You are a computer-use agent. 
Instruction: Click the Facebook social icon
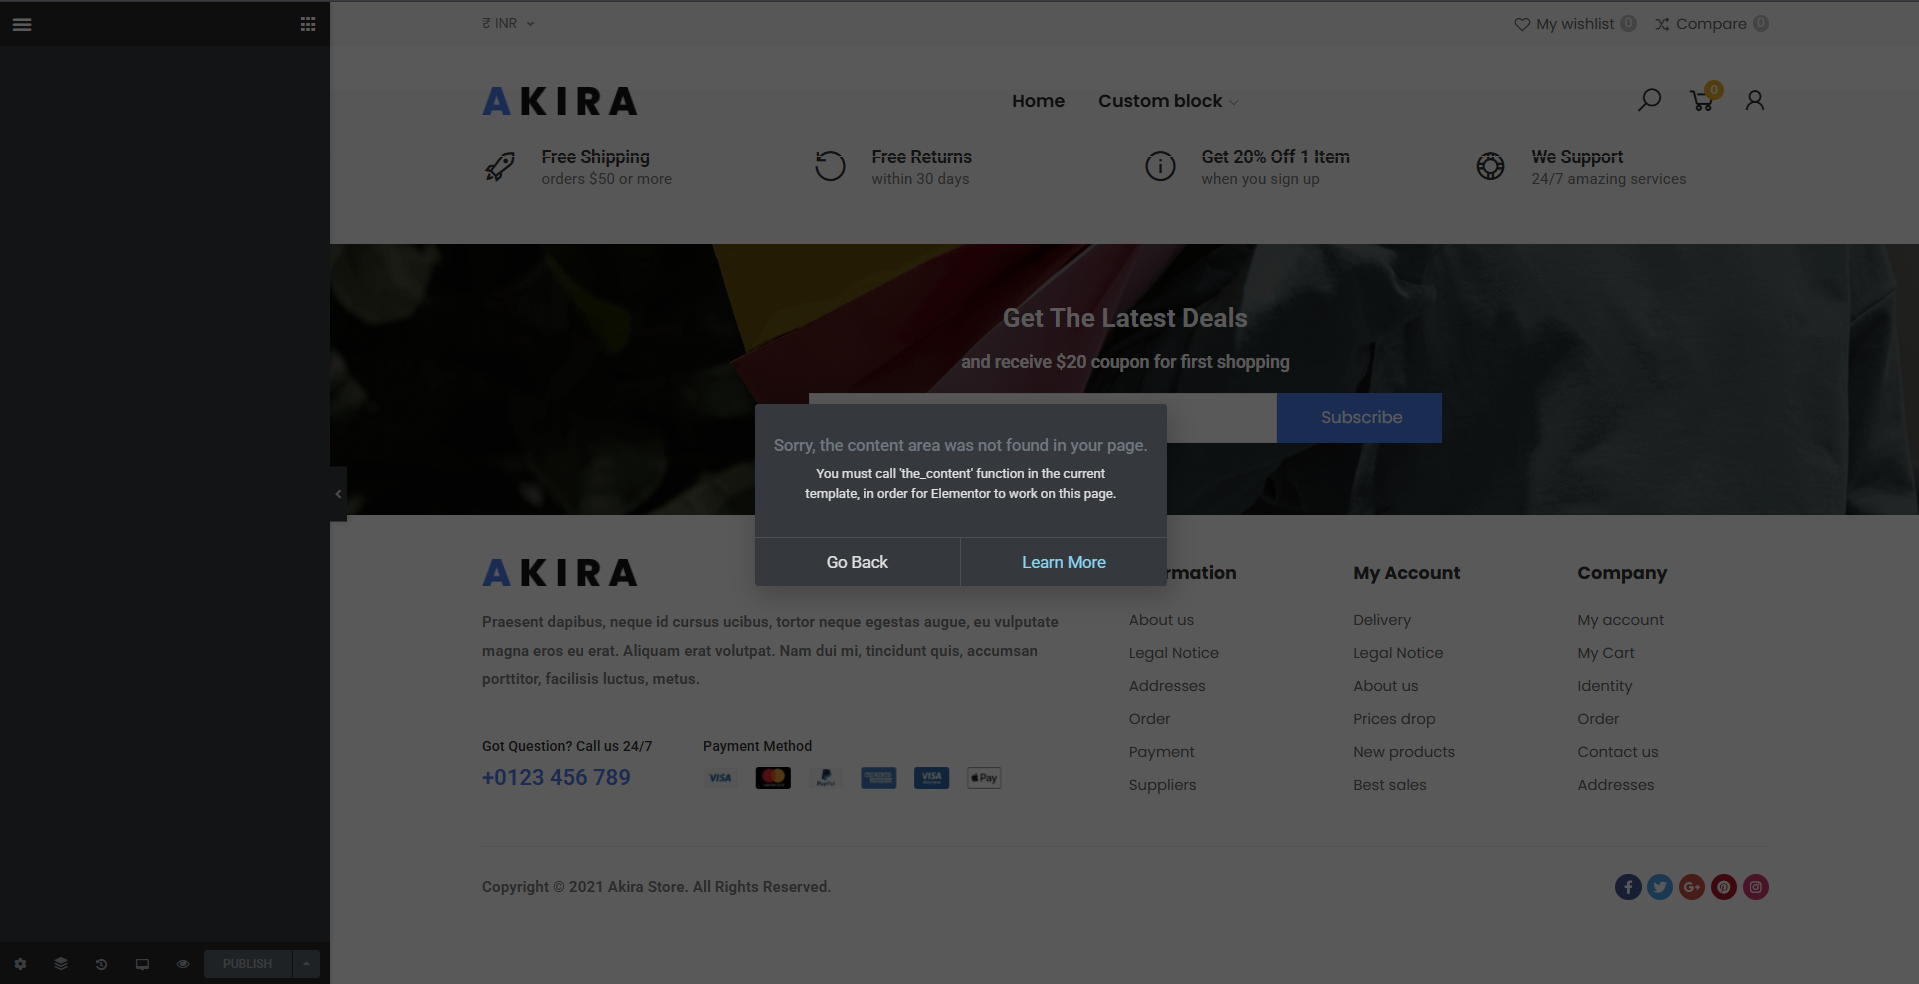click(1627, 887)
